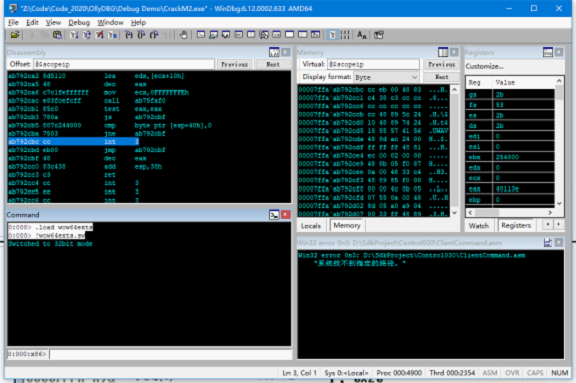The height and width of the screenshot is (383, 576).
Task: Click the Open Source File toolbar icon
Action: point(15,35)
